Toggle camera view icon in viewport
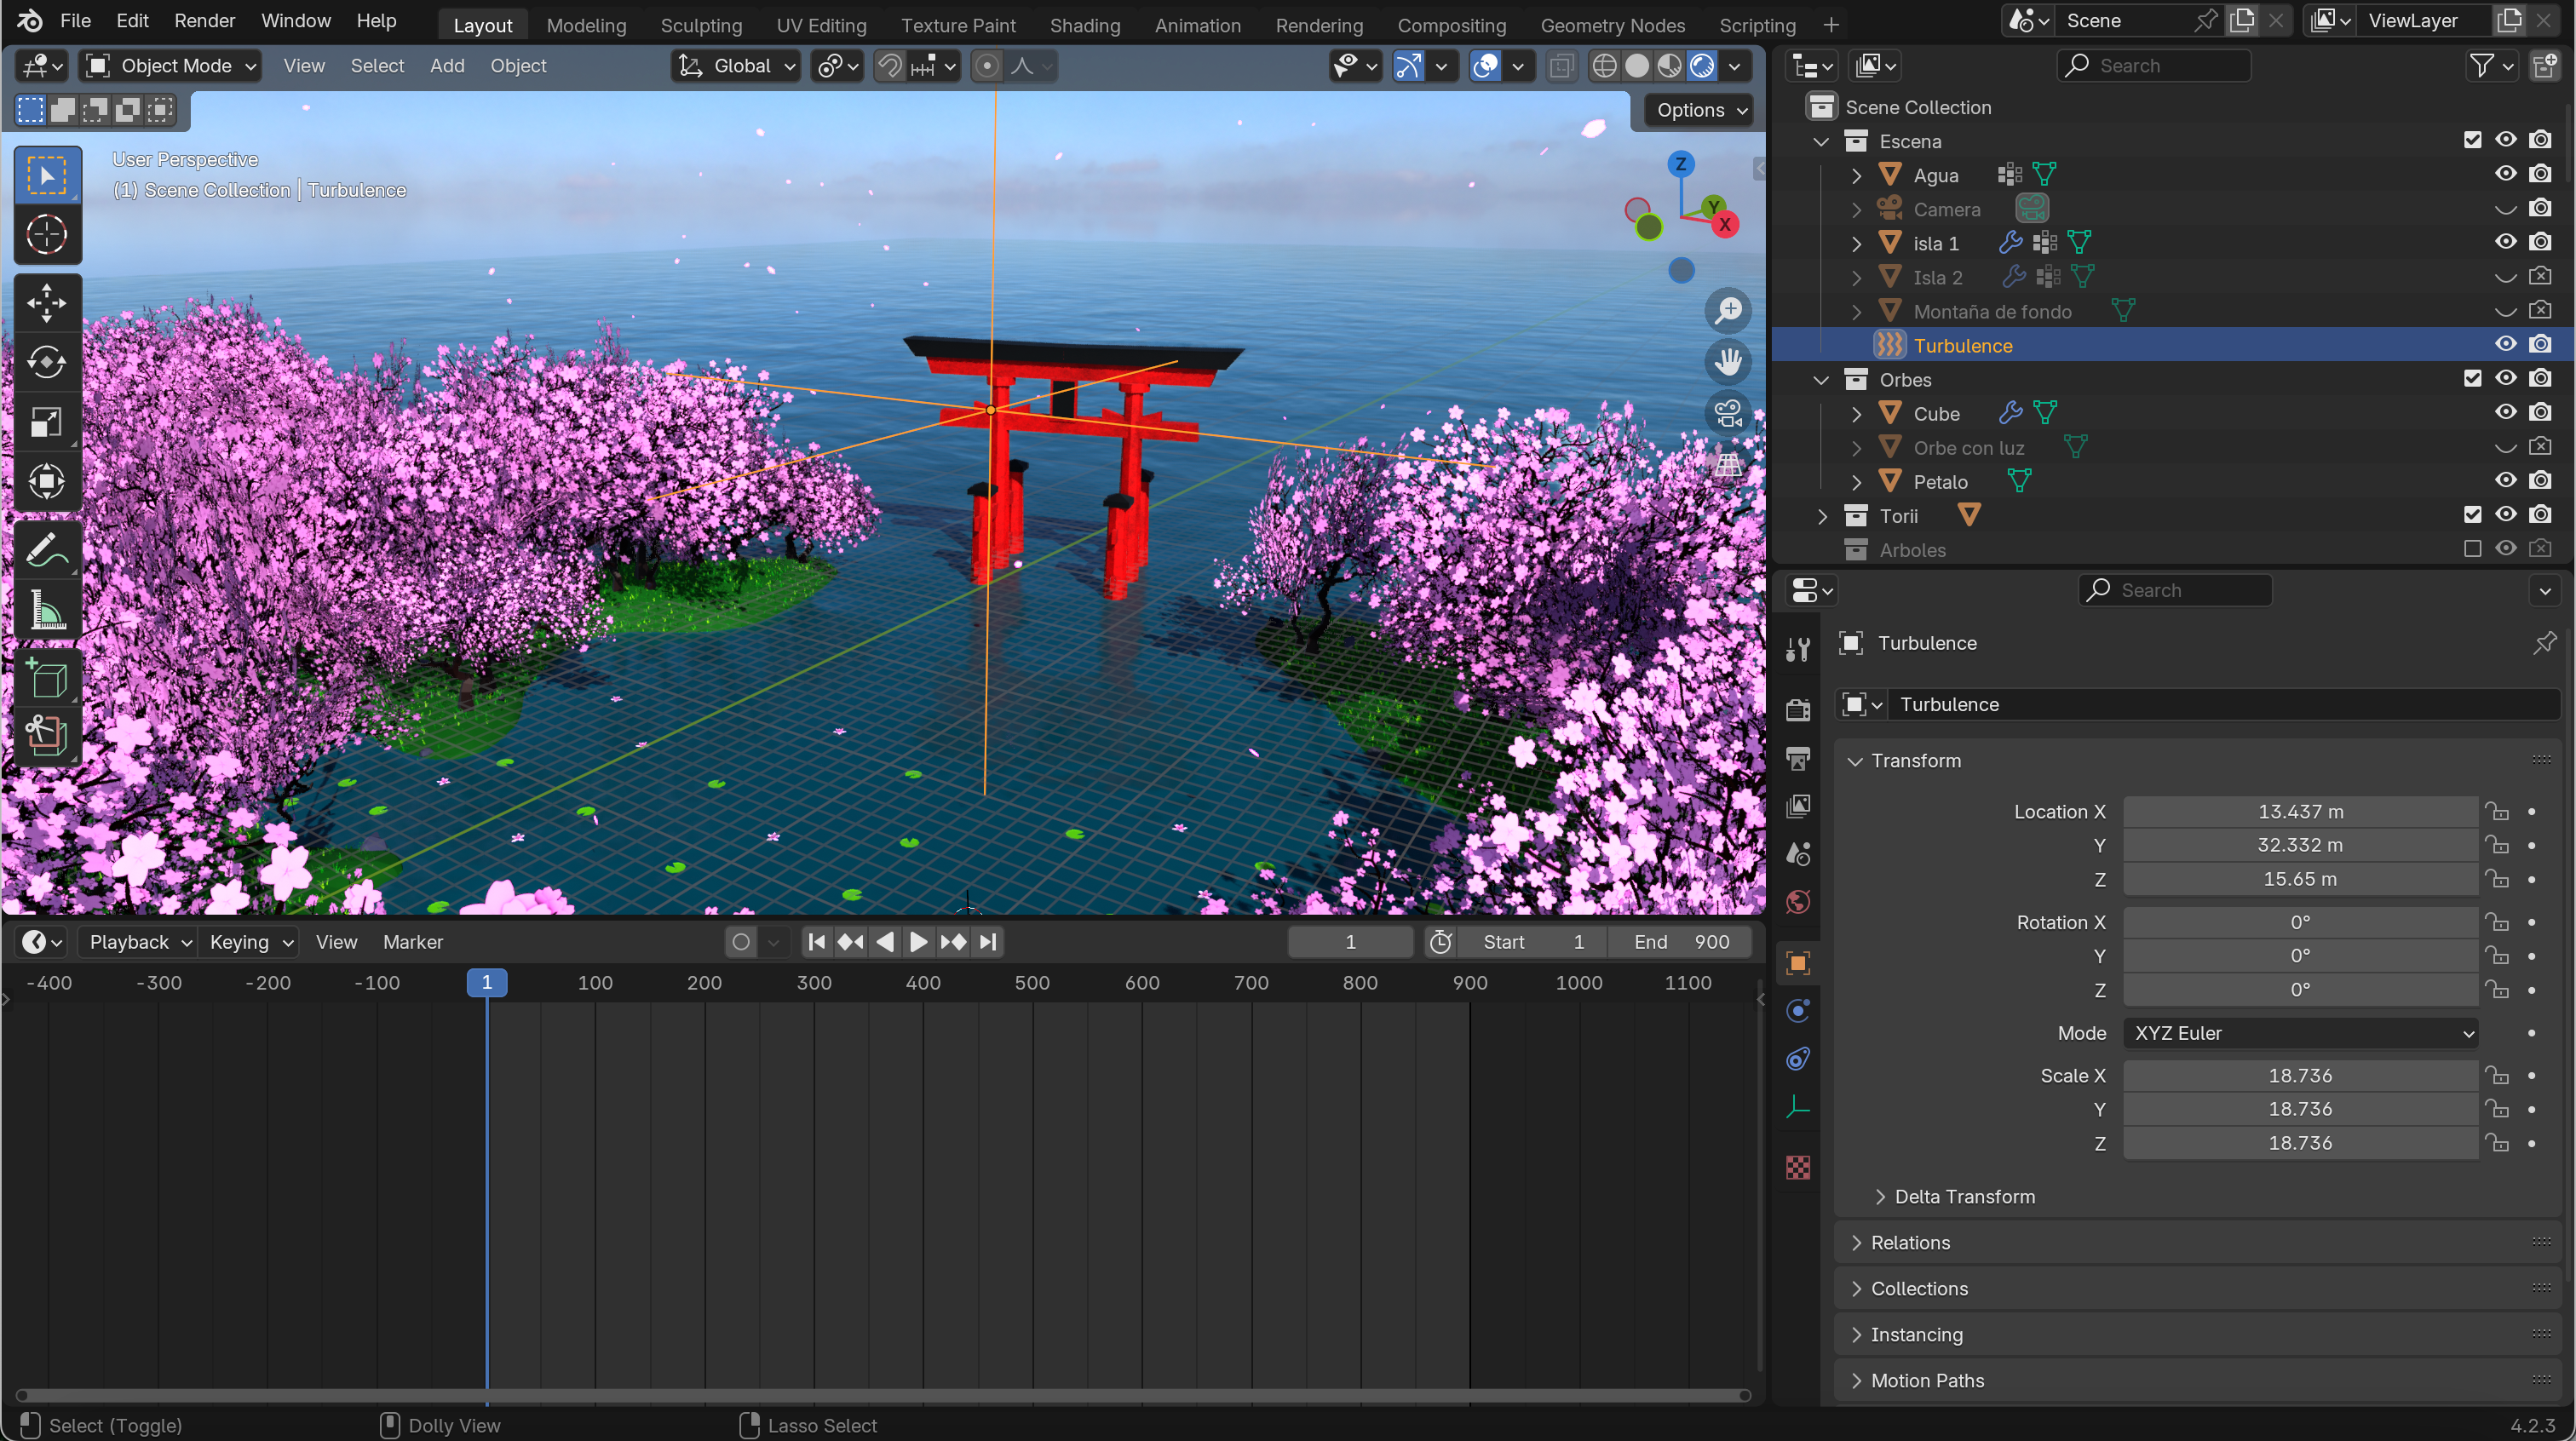 [x=1728, y=413]
